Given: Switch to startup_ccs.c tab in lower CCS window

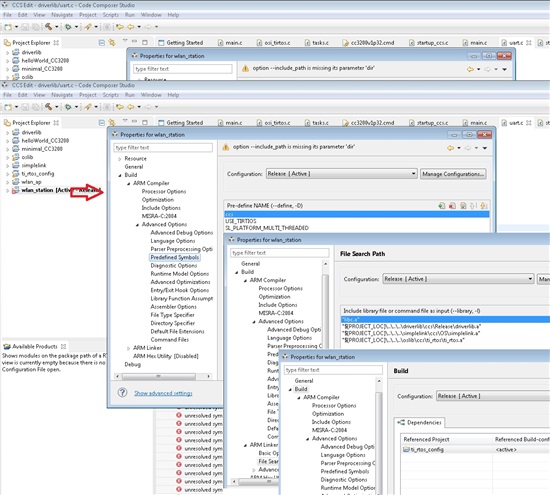Looking at the screenshot, I should tap(429, 123).
